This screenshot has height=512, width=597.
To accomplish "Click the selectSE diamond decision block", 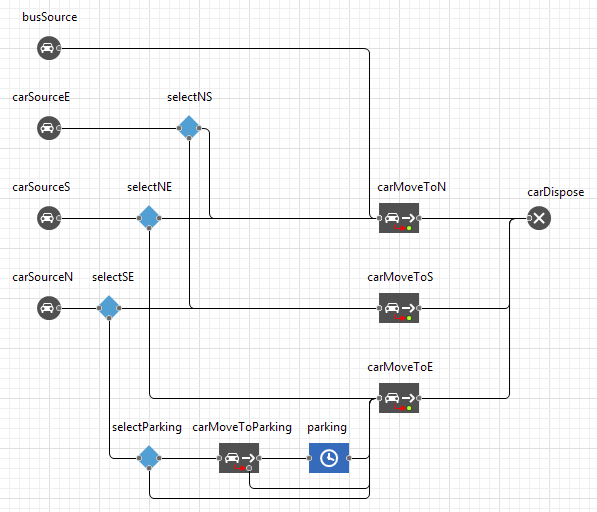I will coord(109,308).
